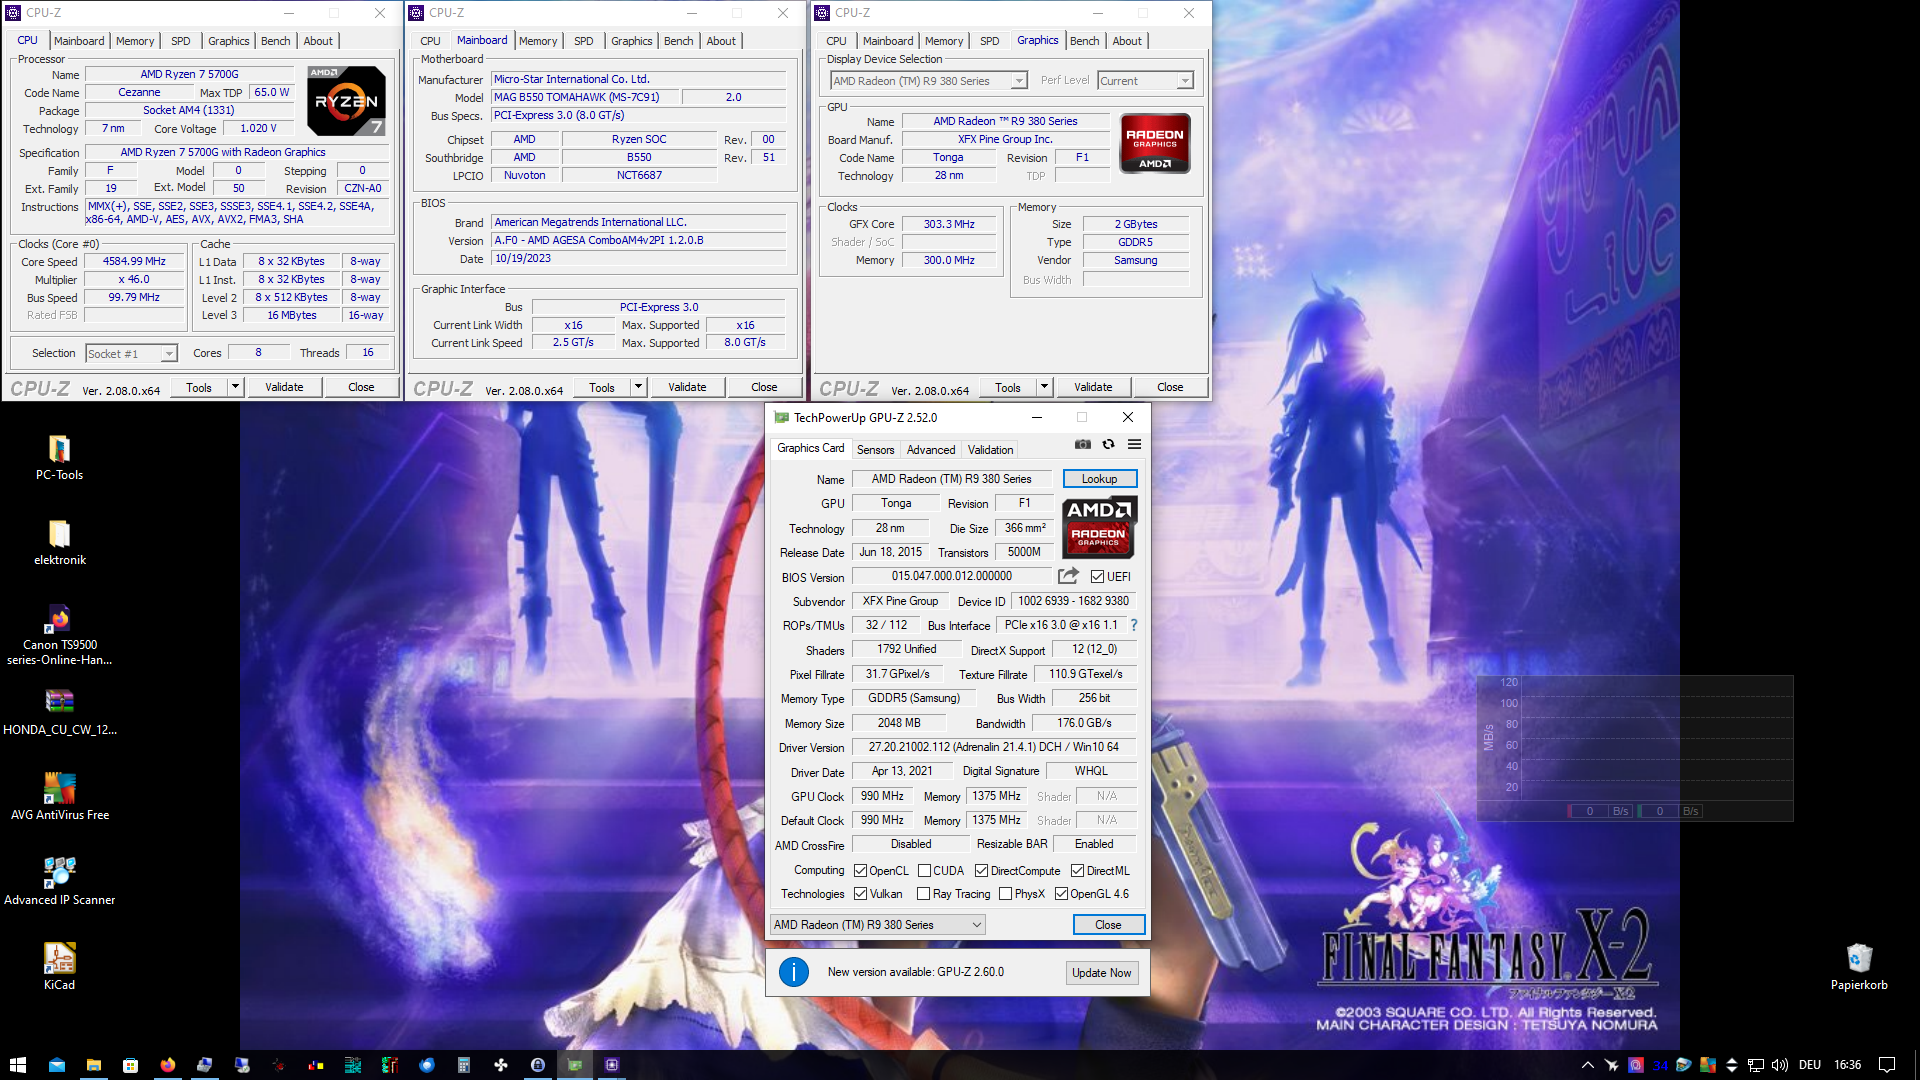The width and height of the screenshot is (1920, 1080).
Task: Open Firefox from the taskbar
Action: 167,1065
